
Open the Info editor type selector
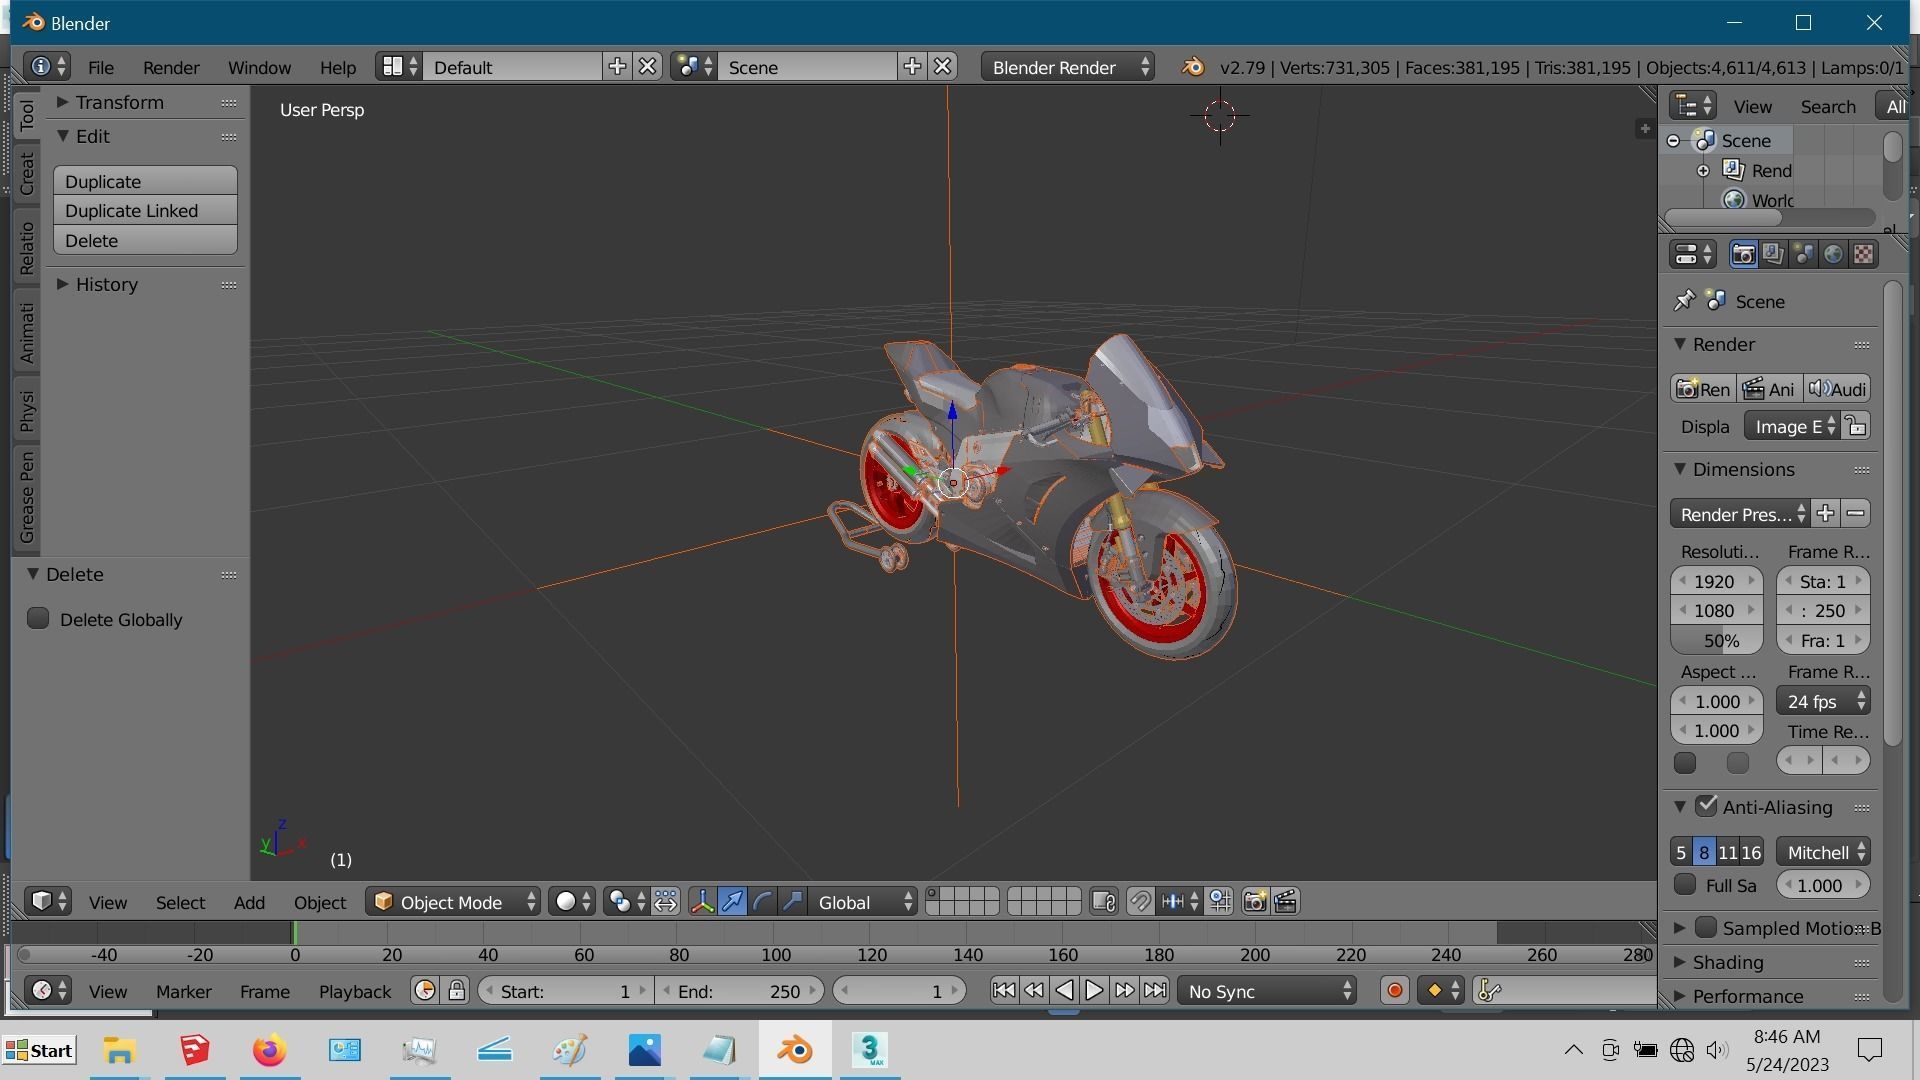point(46,67)
